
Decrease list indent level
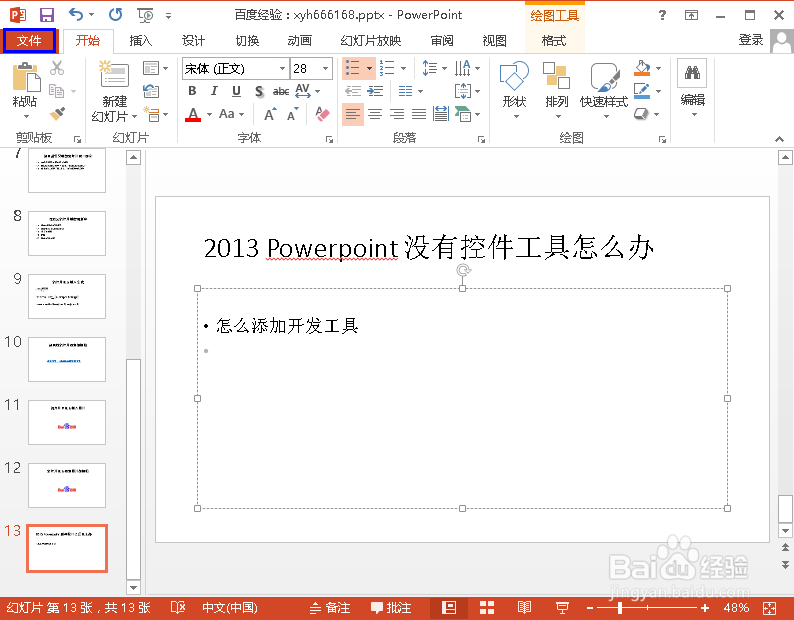pos(353,91)
